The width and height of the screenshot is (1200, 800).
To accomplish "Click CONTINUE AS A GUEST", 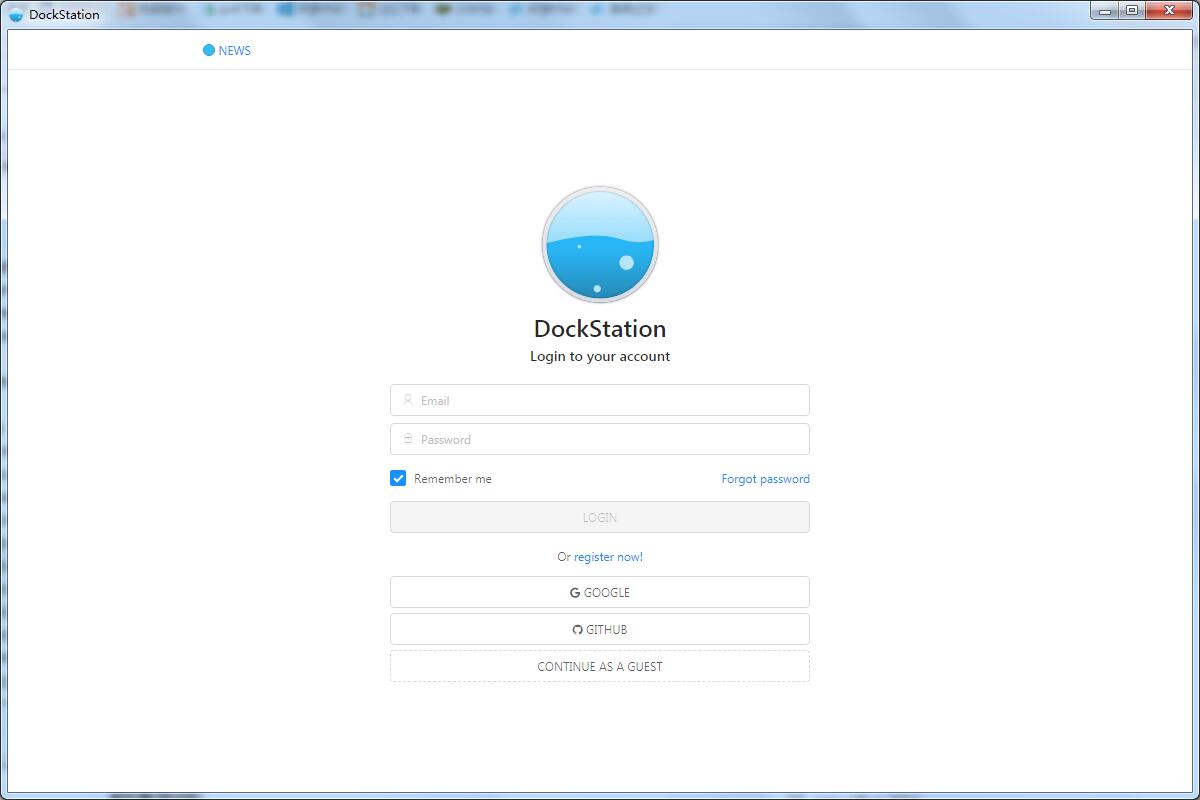I will [599, 666].
